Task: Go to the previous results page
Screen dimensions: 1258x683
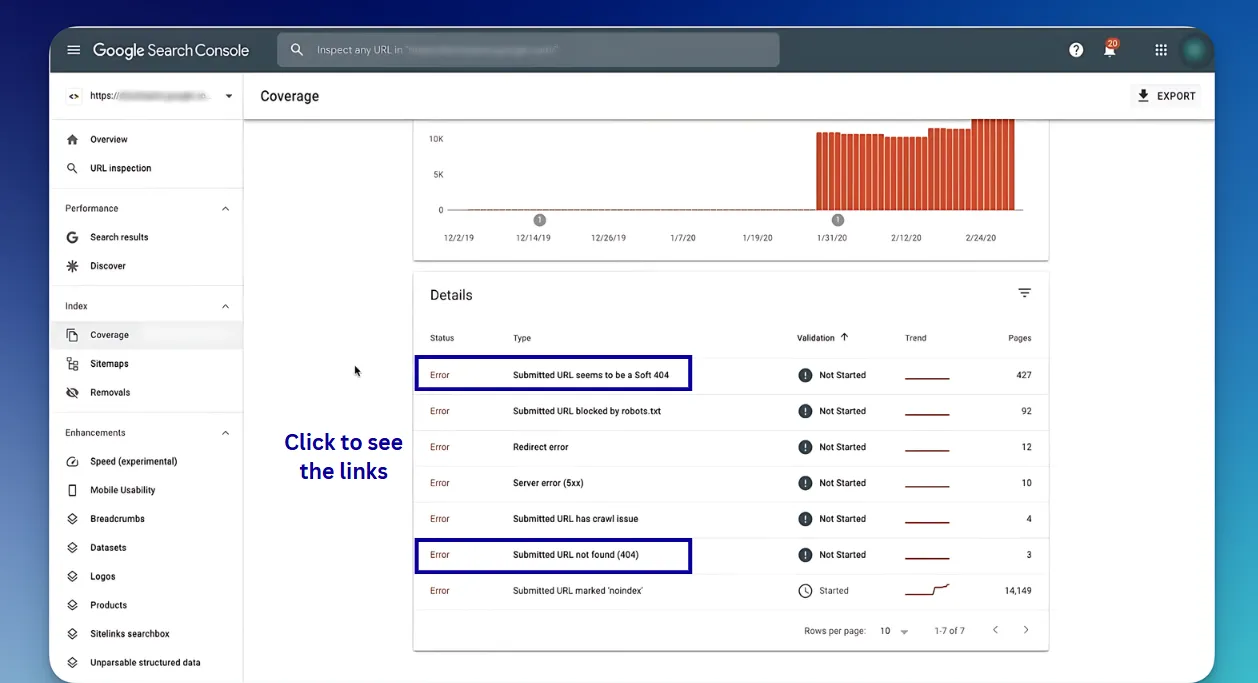Action: coord(995,630)
